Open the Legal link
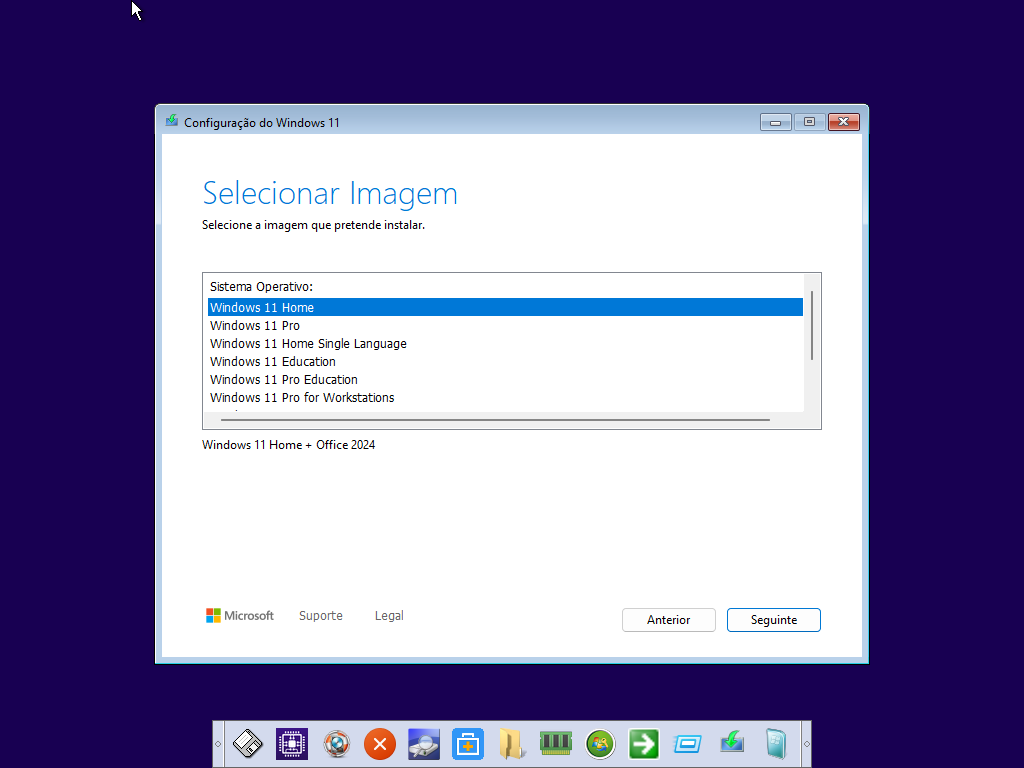1024x768 pixels. tap(389, 615)
